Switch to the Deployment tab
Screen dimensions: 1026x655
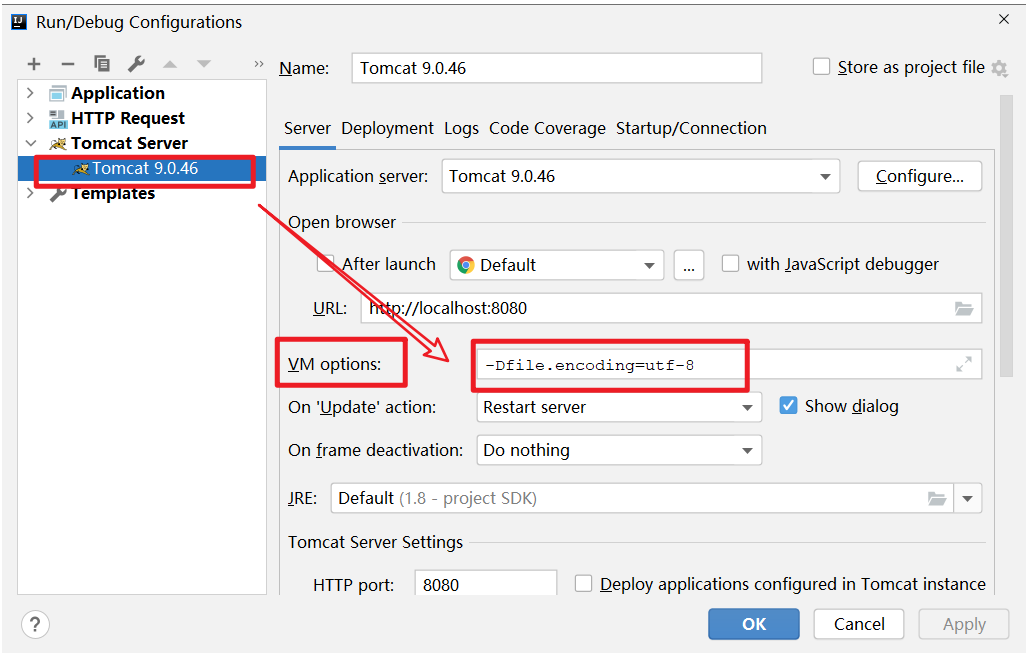[387, 128]
